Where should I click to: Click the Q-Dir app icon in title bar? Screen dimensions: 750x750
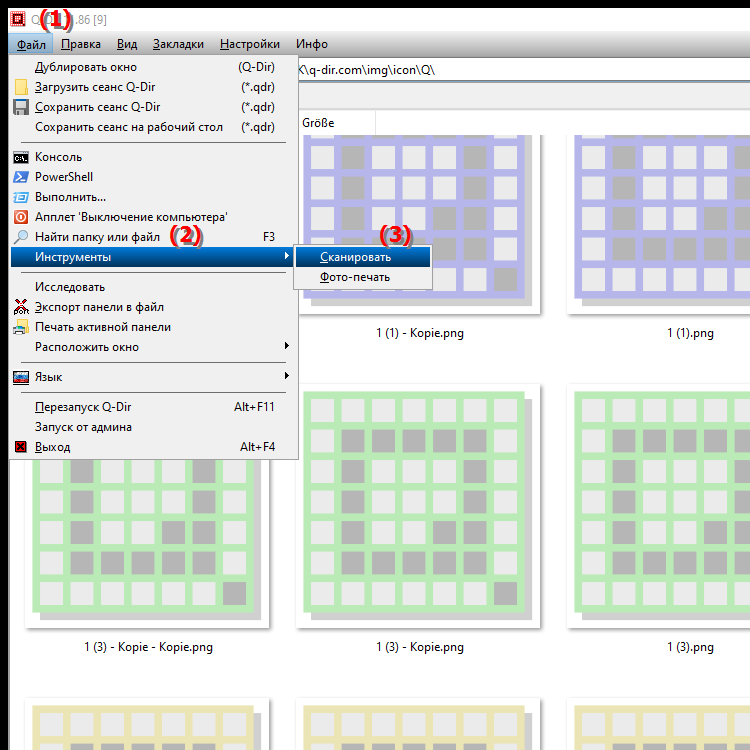point(18,19)
